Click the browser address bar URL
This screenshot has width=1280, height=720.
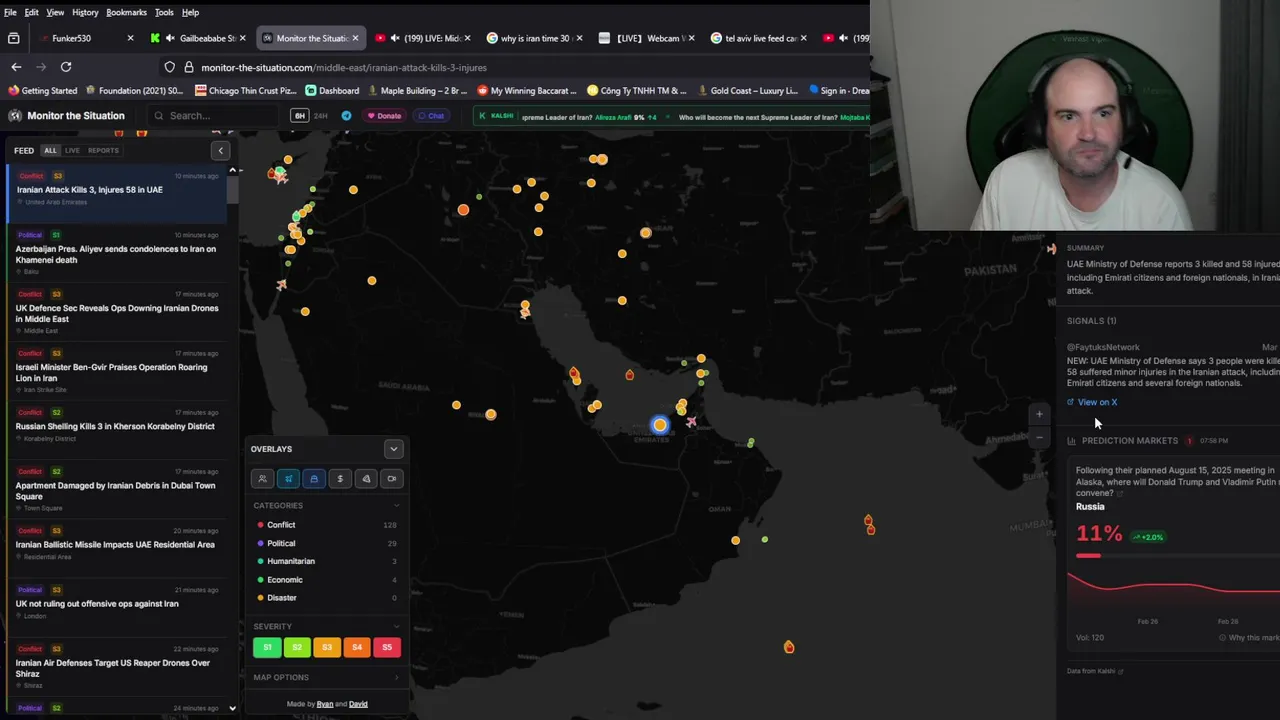point(344,67)
